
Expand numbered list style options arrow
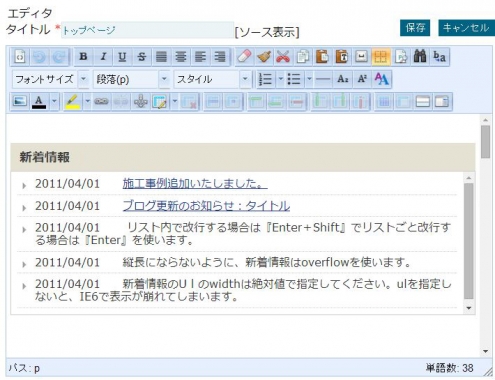[x=281, y=79]
